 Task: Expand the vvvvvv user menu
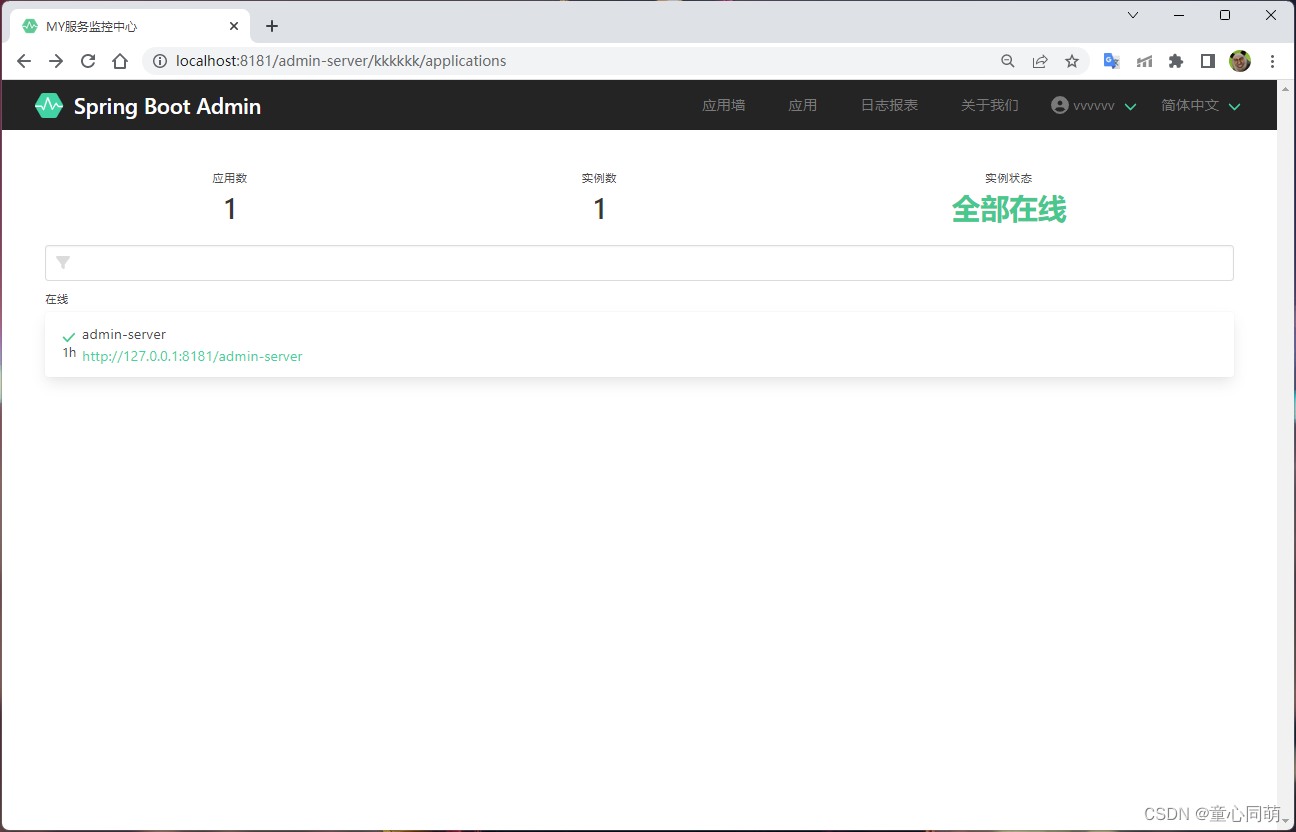click(1130, 105)
